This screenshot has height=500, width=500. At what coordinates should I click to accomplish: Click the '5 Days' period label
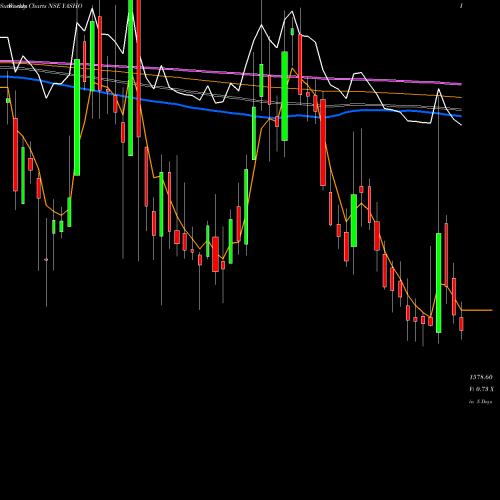coord(484,402)
